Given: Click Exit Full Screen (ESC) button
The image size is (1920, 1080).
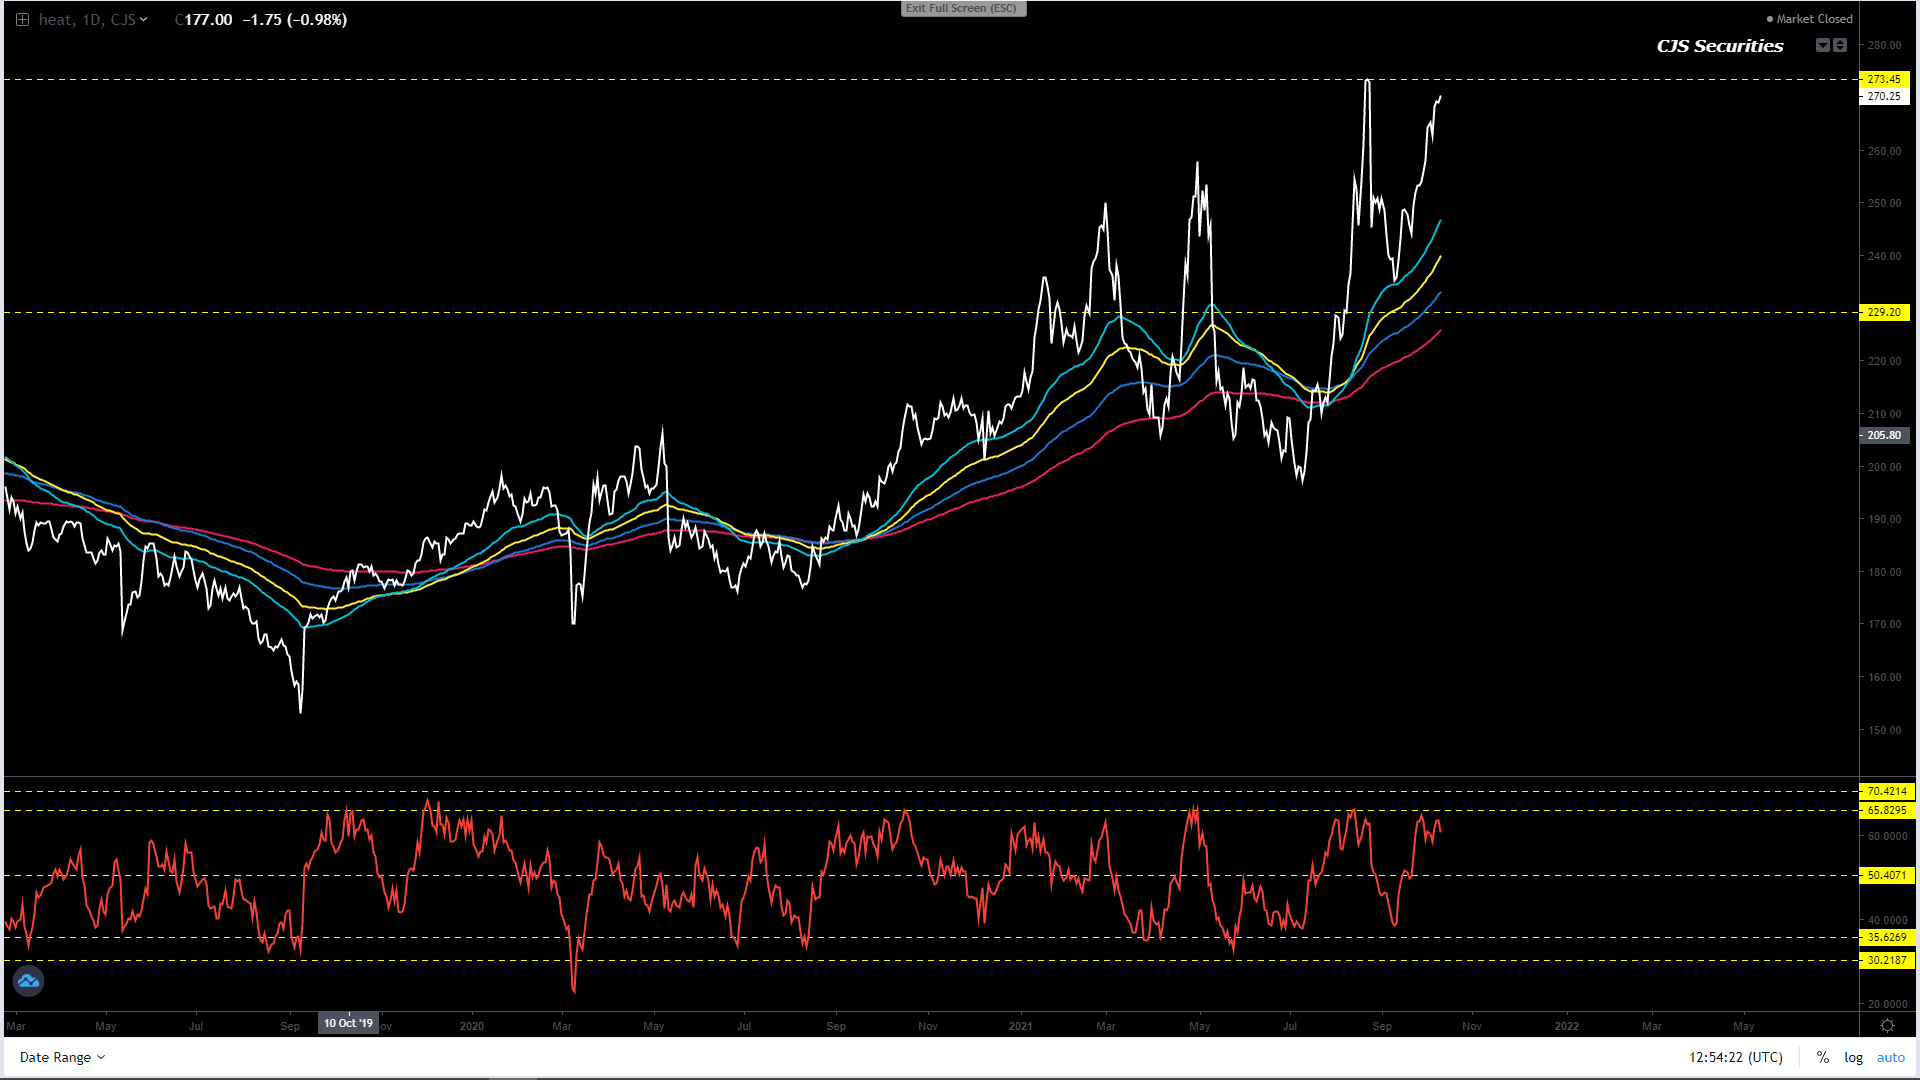Looking at the screenshot, I should tap(962, 9).
